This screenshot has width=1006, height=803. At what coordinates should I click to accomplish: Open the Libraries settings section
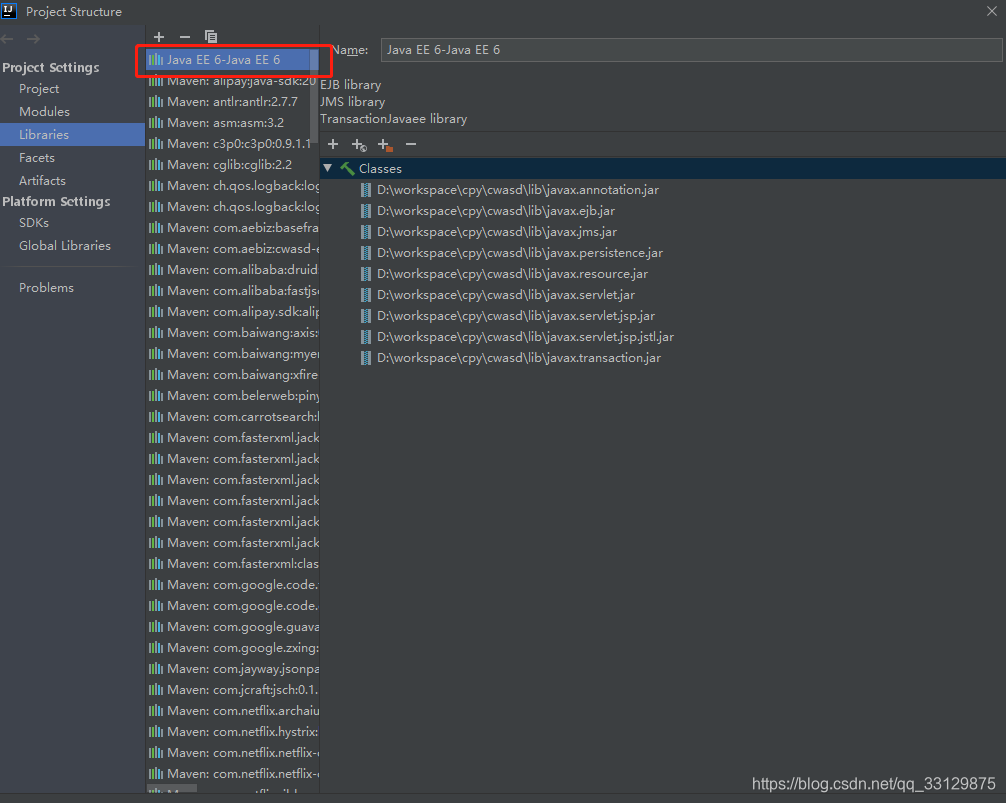(43, 134)
